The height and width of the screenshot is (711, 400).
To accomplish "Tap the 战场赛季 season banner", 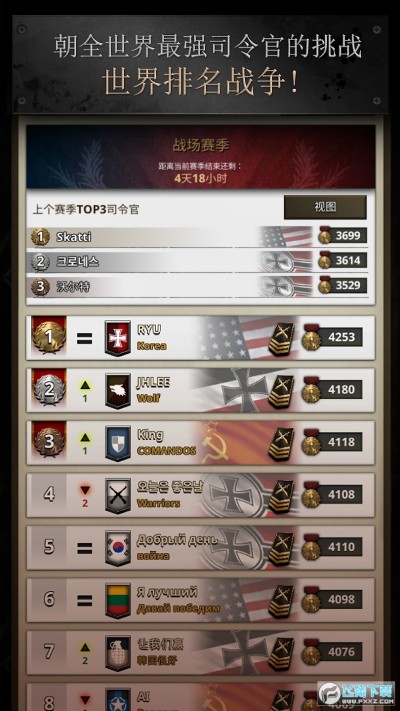I will tap(200, 157).
